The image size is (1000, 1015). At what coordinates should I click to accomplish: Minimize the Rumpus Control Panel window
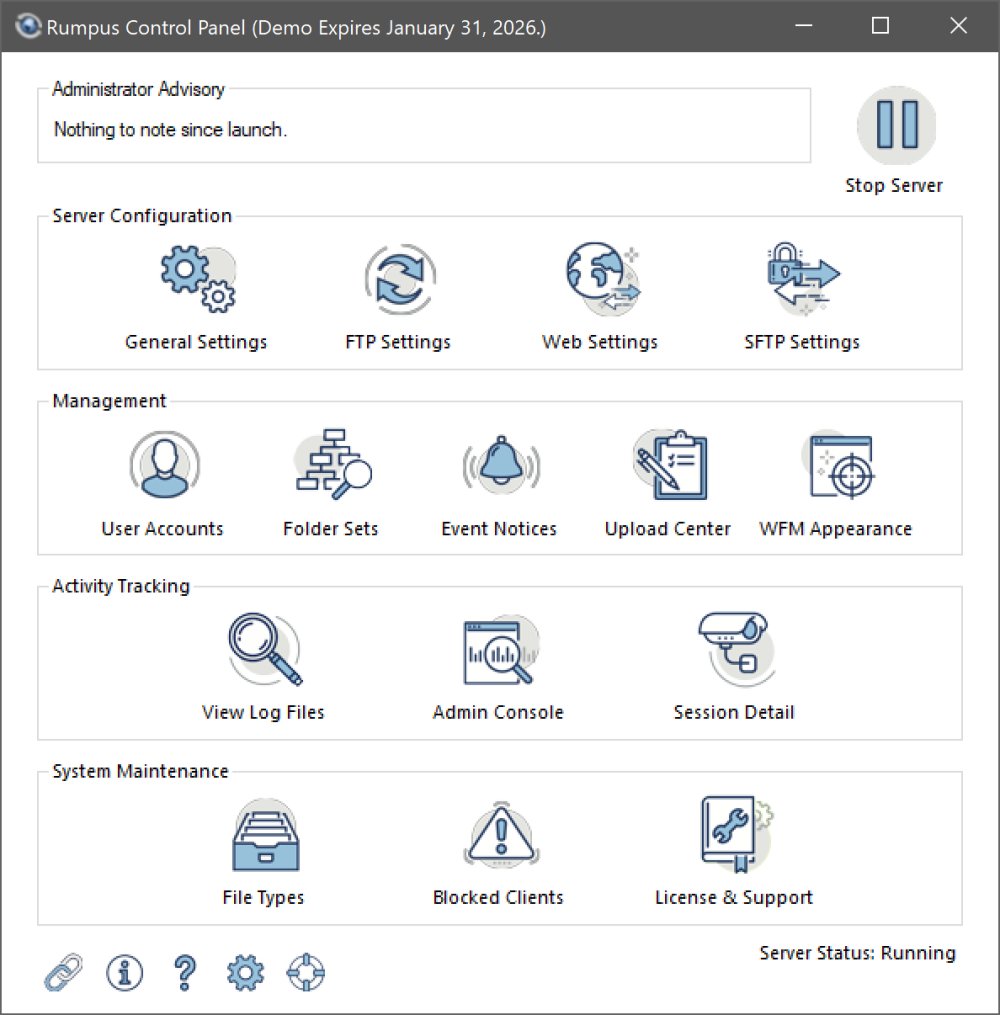pyautogui.click(x=804, y=26)
